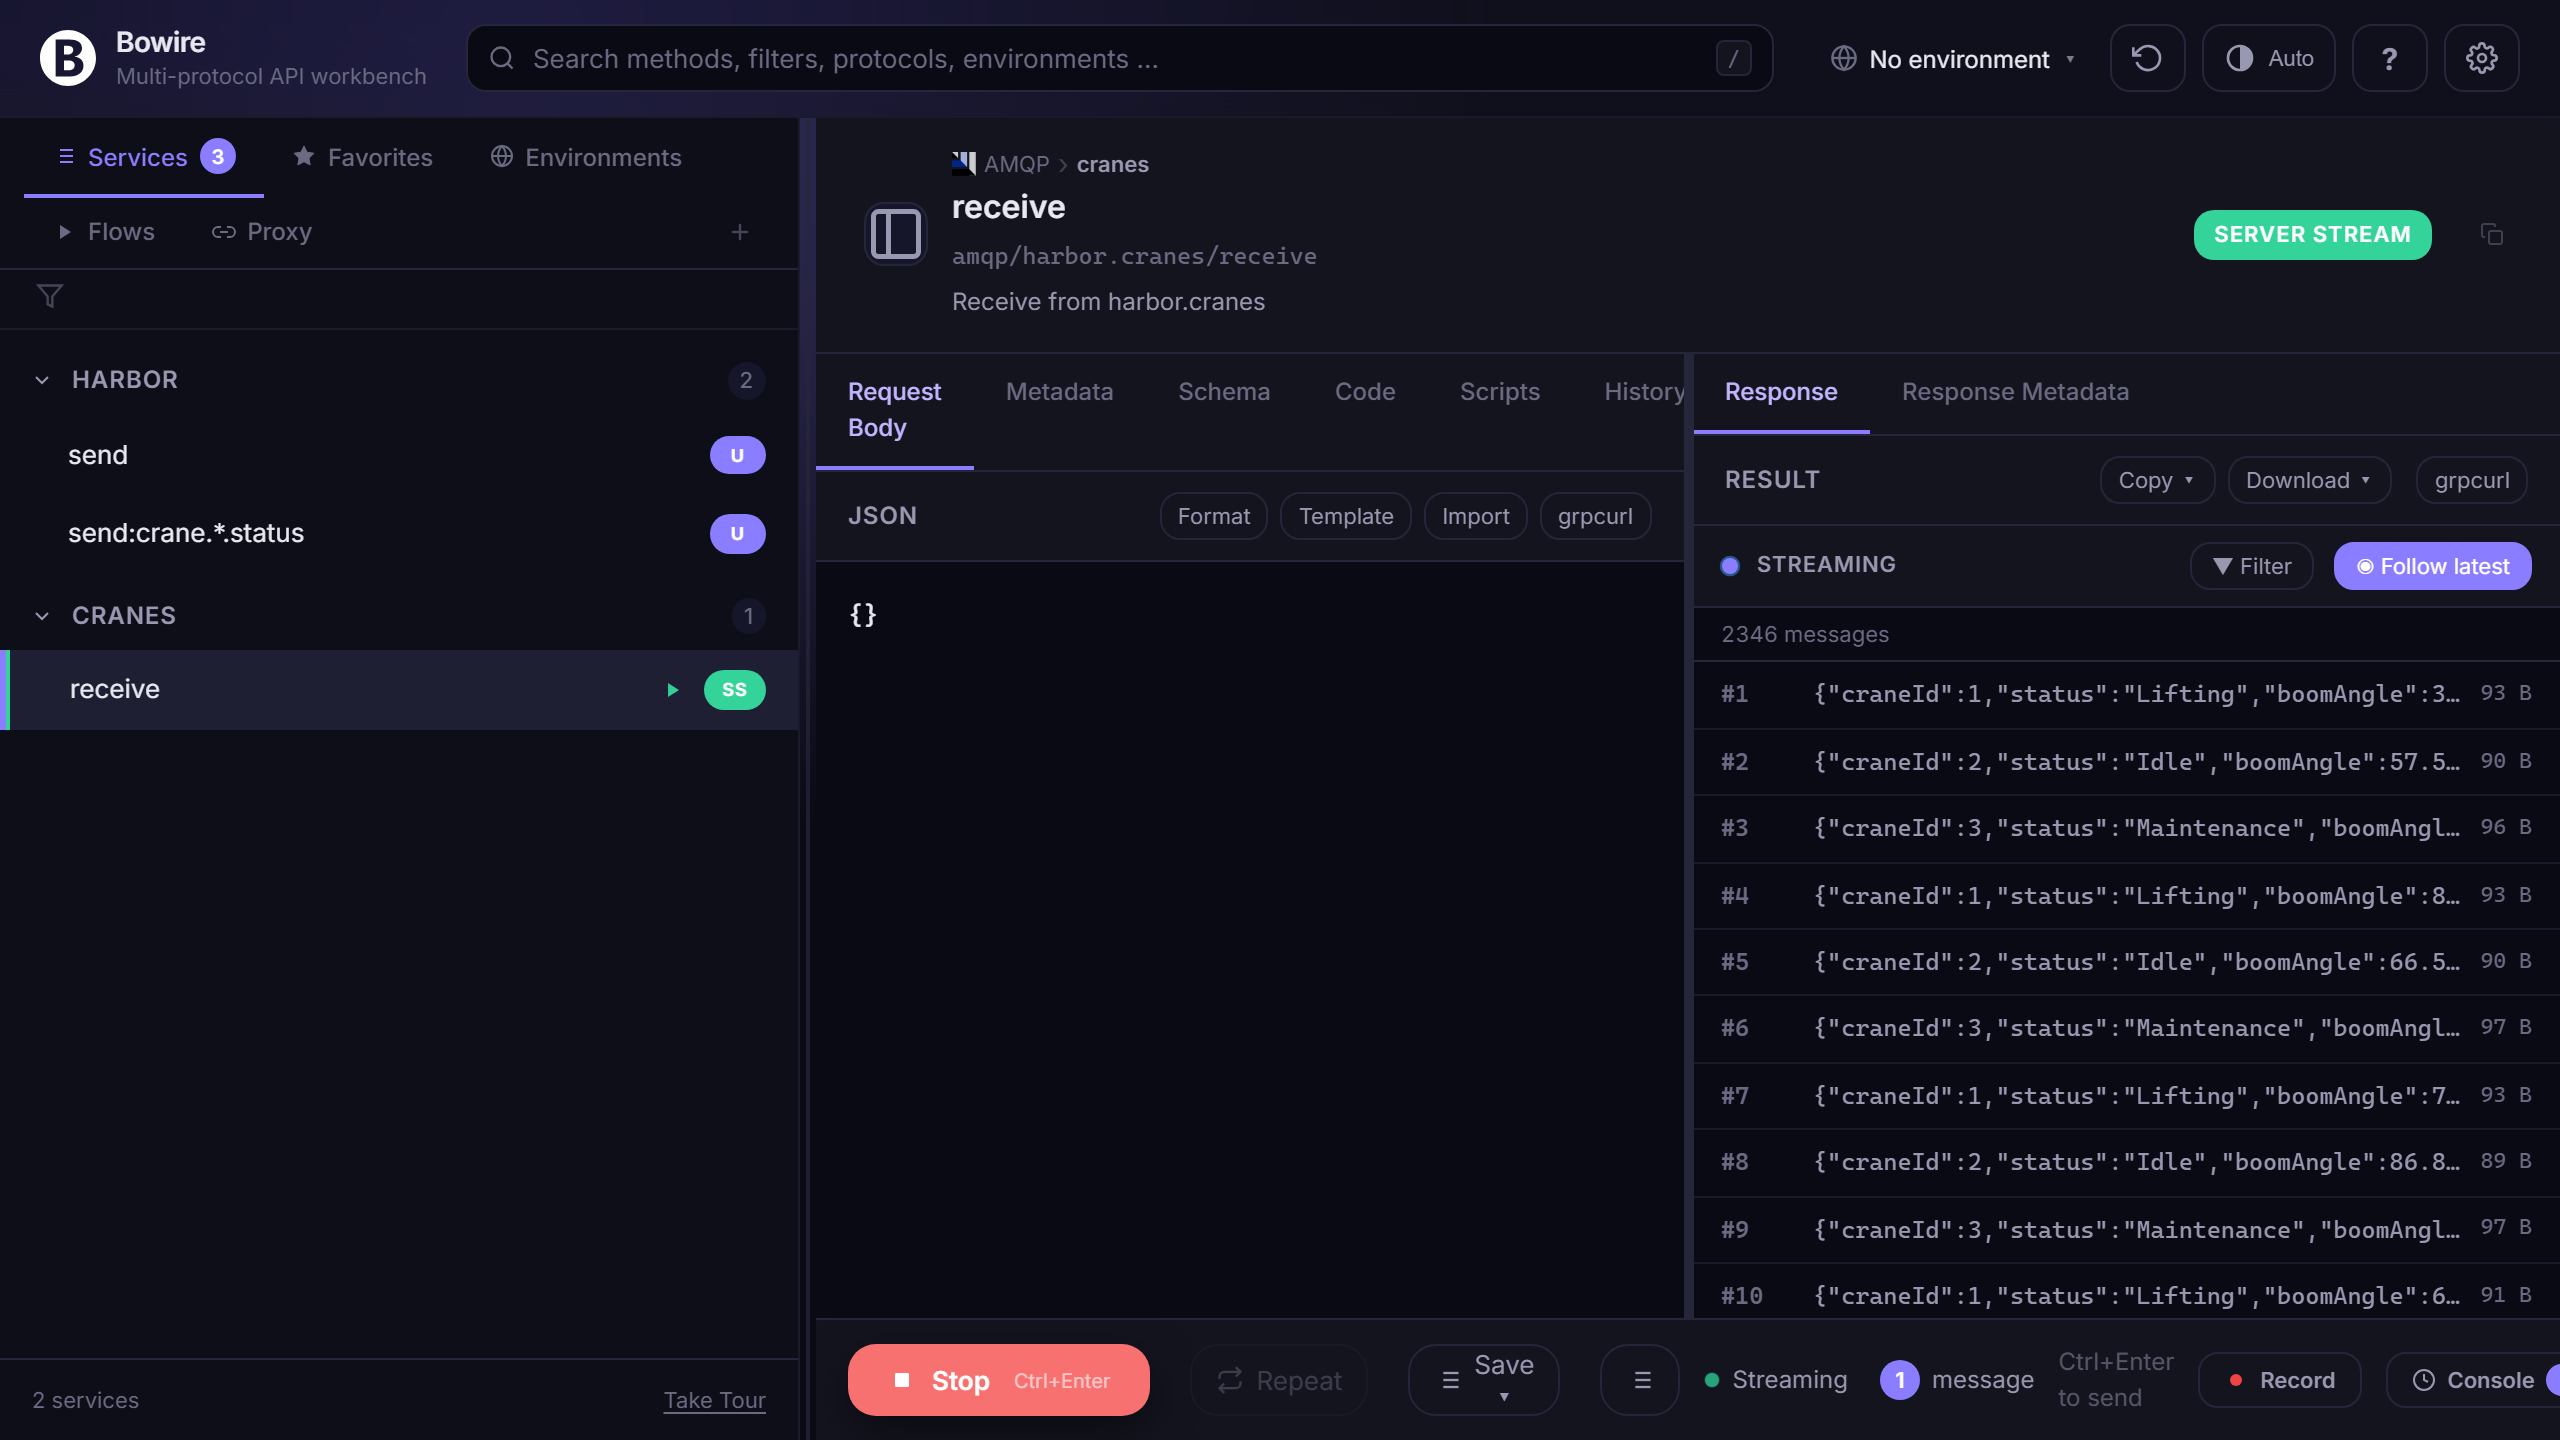Screen dimensions: 2560x1440
Task: Click the plus icon beside Proxy
Action: coord(740,232)
